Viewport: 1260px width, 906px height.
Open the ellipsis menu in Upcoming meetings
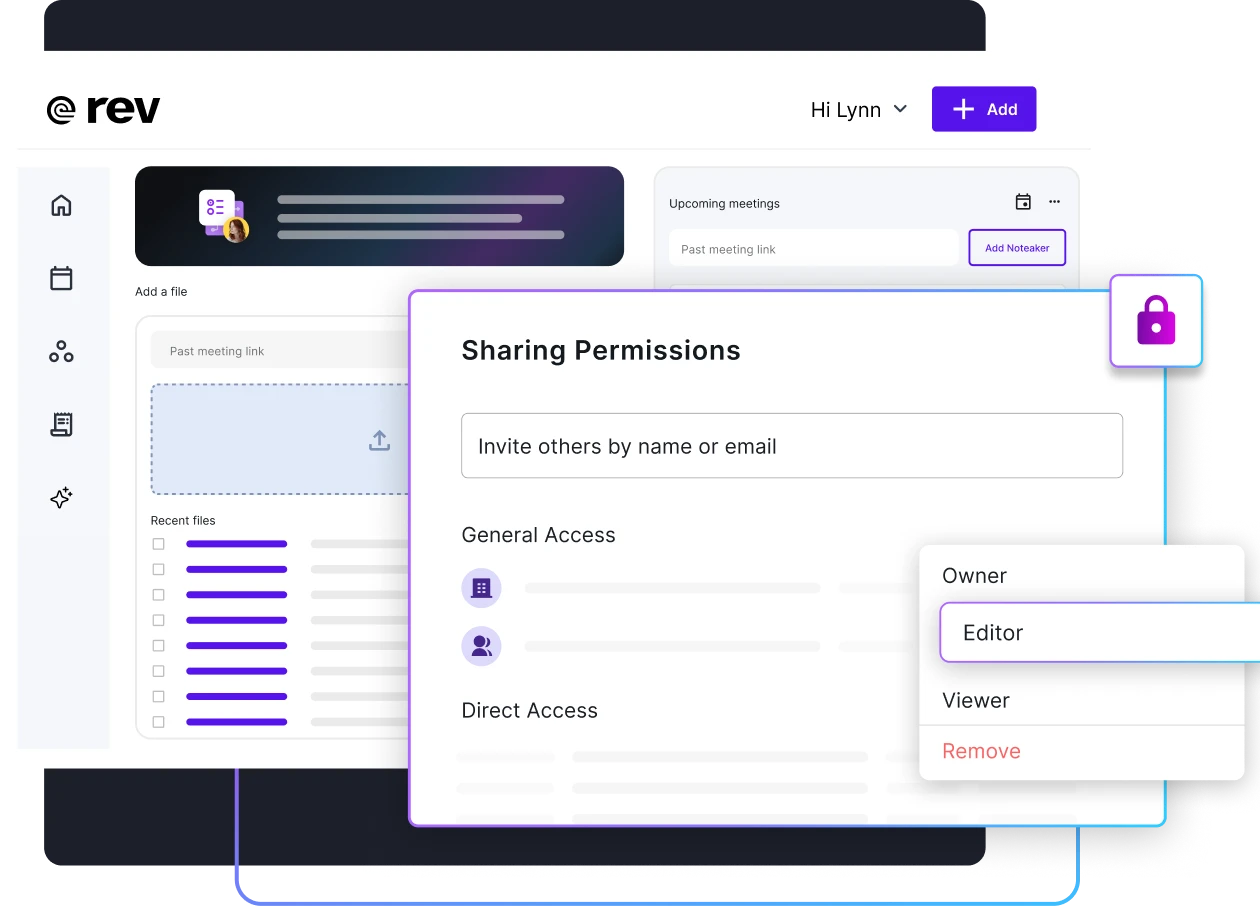(1054, 201)
